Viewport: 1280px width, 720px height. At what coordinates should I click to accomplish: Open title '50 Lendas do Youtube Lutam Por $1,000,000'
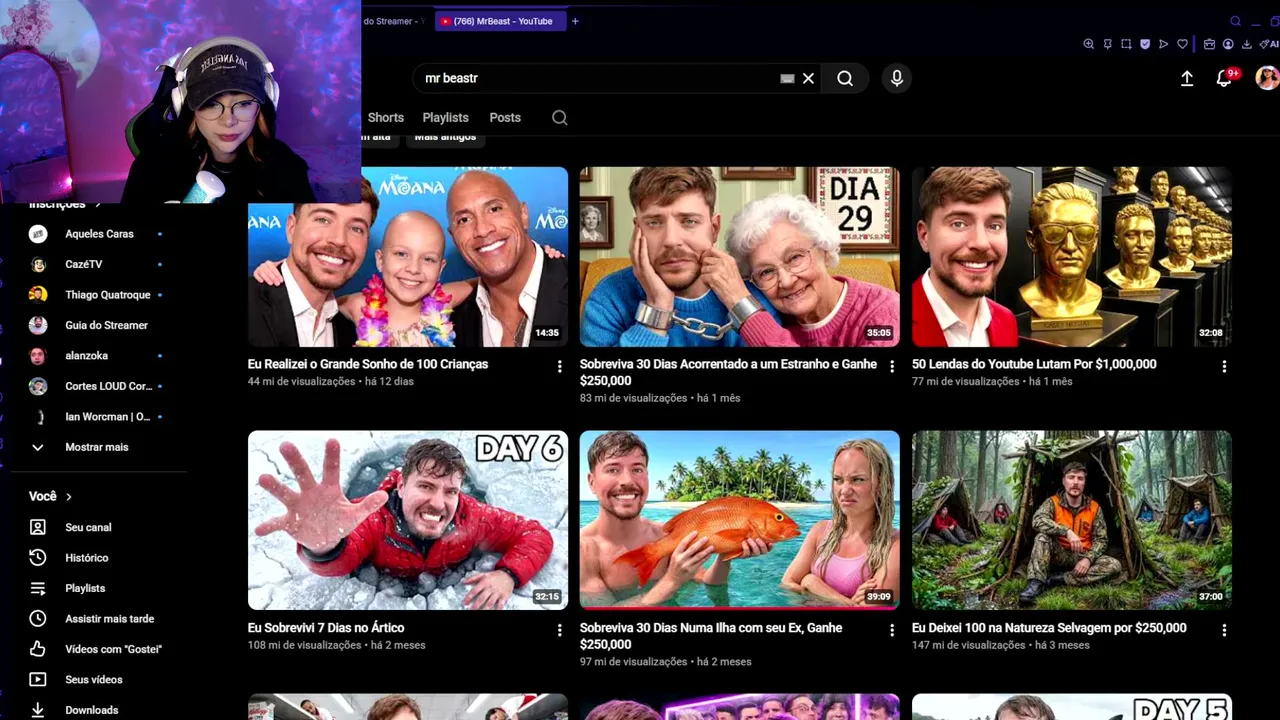point(1034,364)
